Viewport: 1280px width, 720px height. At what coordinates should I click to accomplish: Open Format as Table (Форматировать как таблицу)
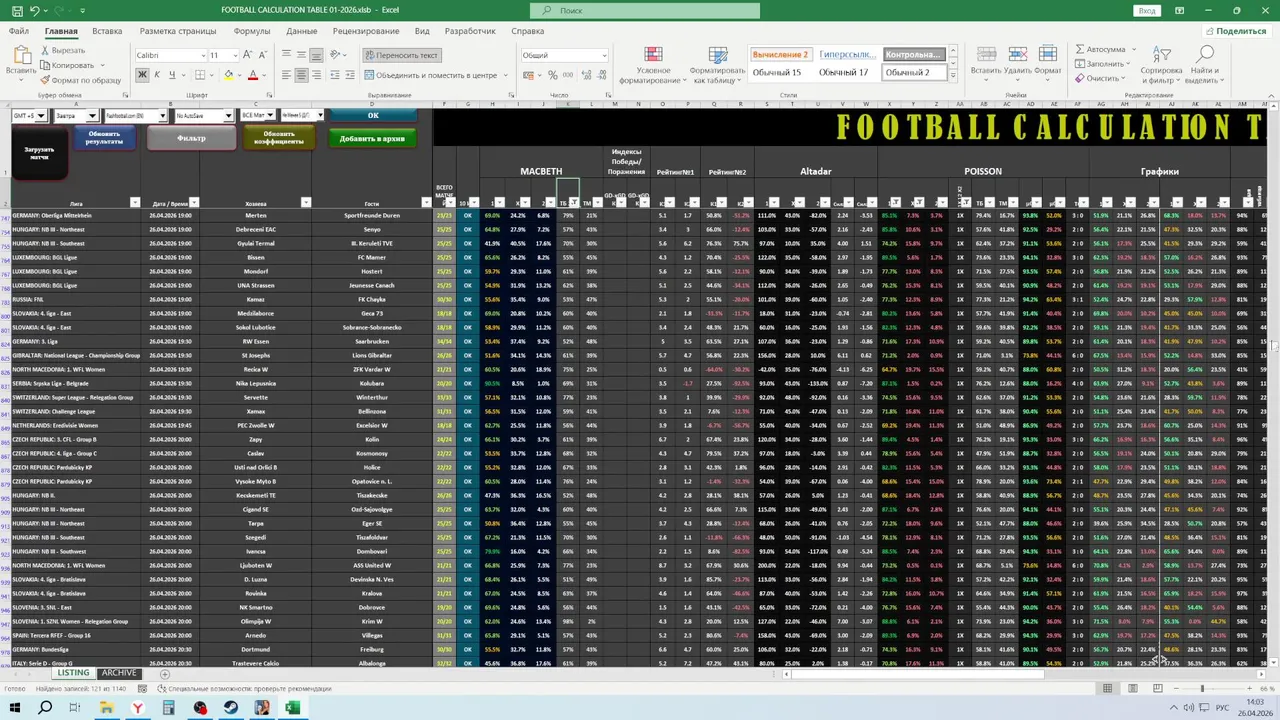717,65
